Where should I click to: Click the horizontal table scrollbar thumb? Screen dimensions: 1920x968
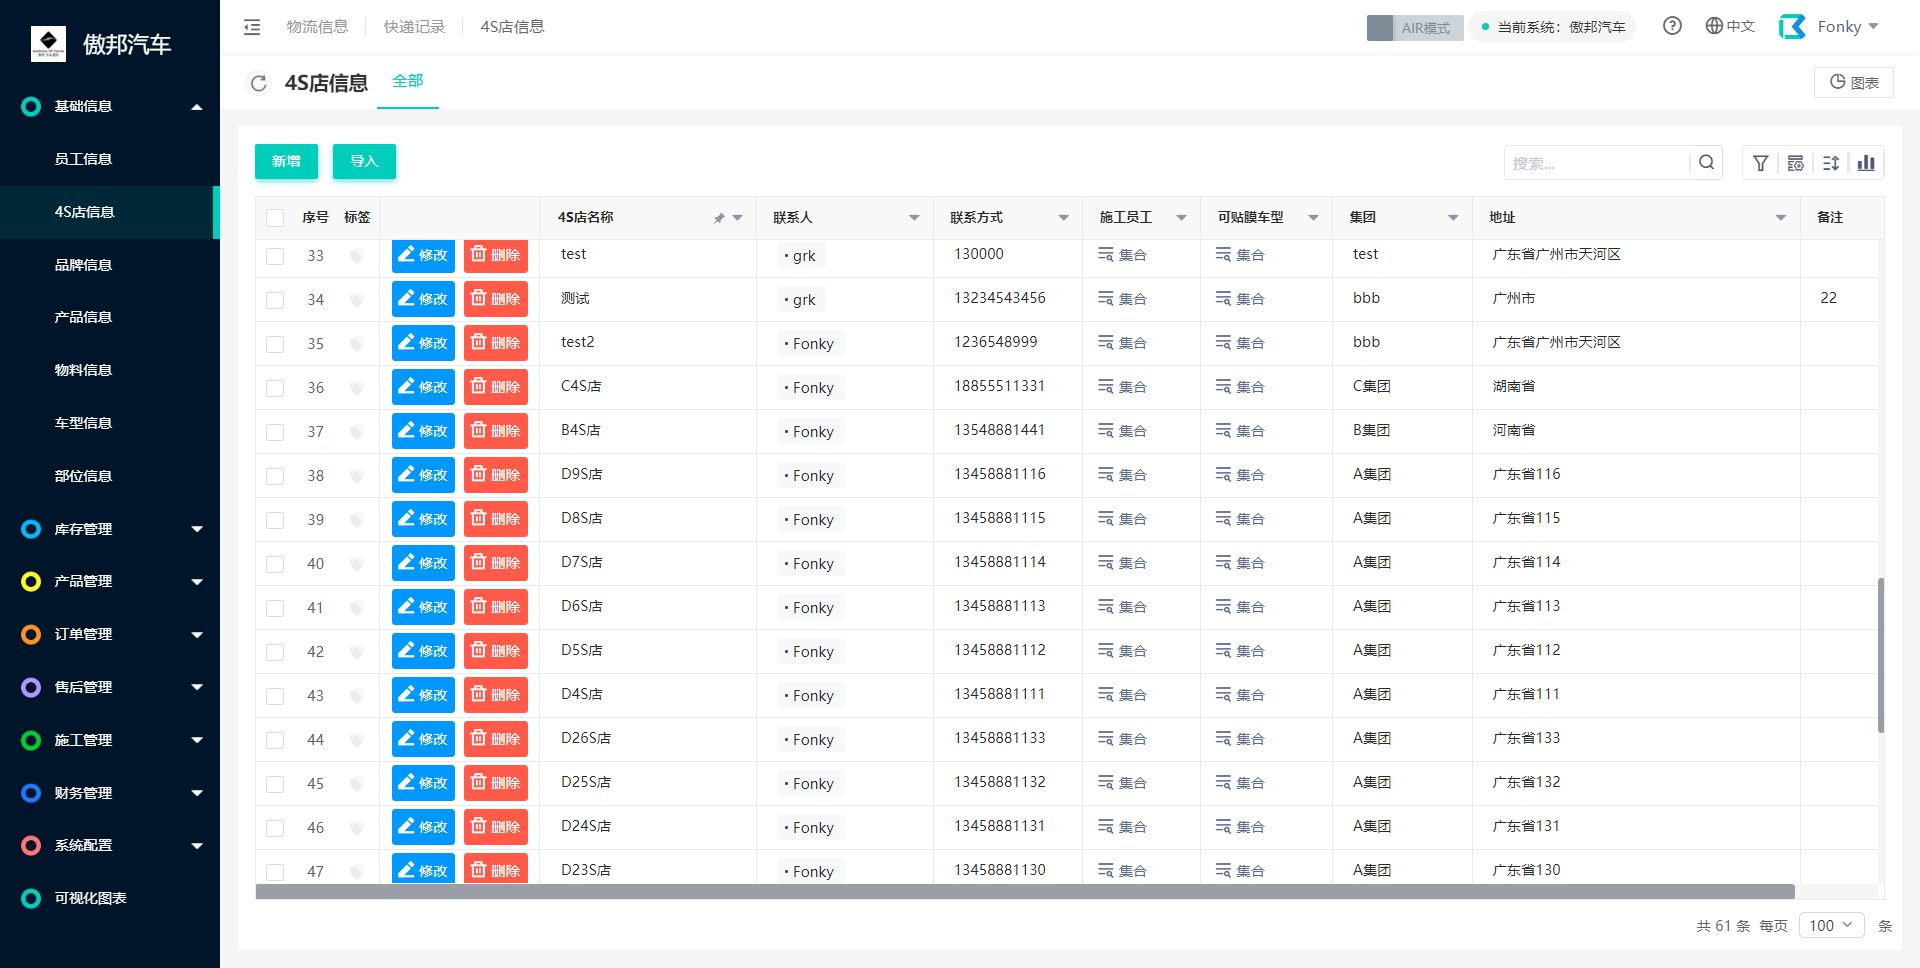[1025, 891]
